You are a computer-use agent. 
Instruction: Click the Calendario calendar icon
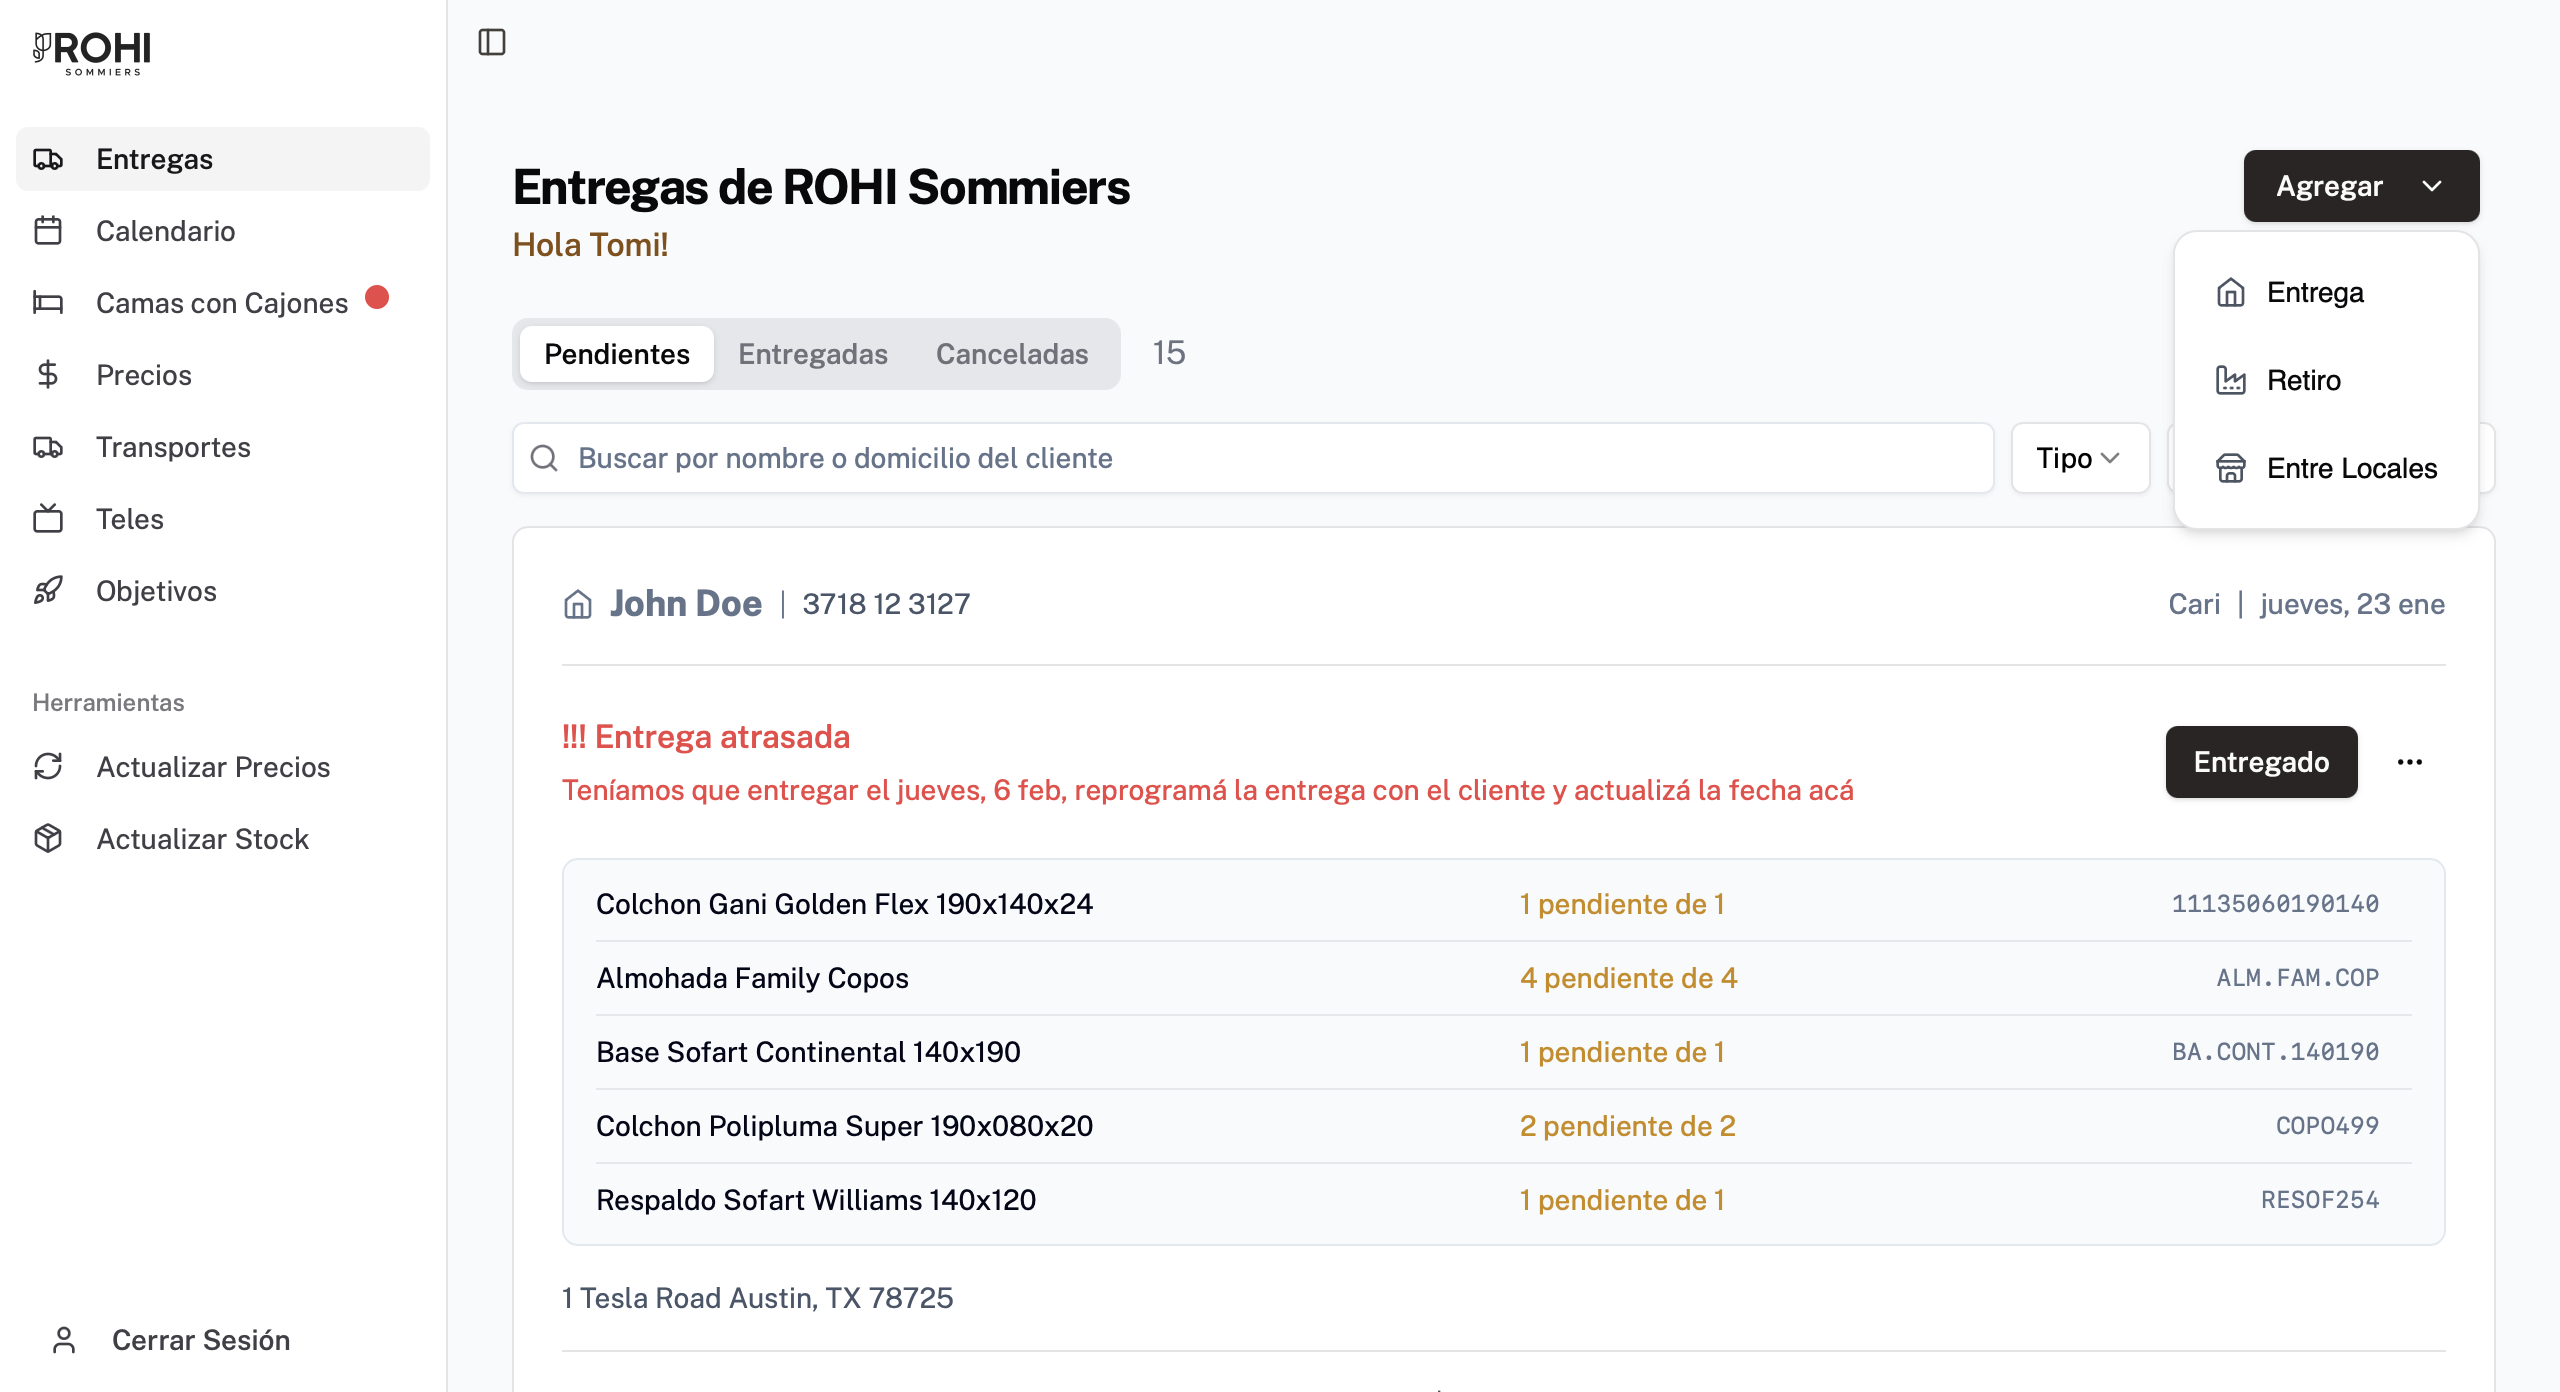(48, 231)
